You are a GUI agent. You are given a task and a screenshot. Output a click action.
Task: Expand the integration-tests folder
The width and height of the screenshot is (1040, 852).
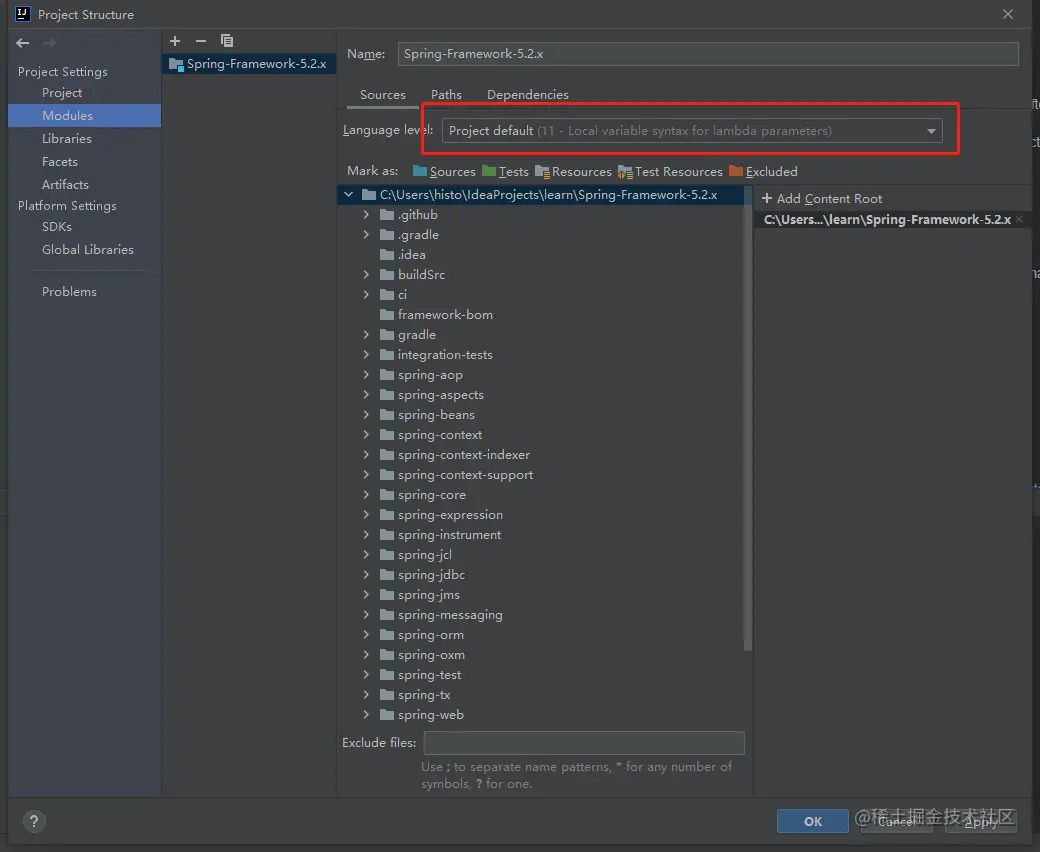pyautogui.click(x=366, y=355)
